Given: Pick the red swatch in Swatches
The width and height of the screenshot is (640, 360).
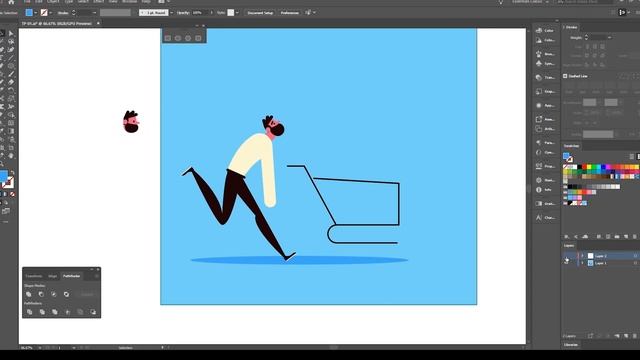Looking at the screenshot, I should tap(584, 167).
